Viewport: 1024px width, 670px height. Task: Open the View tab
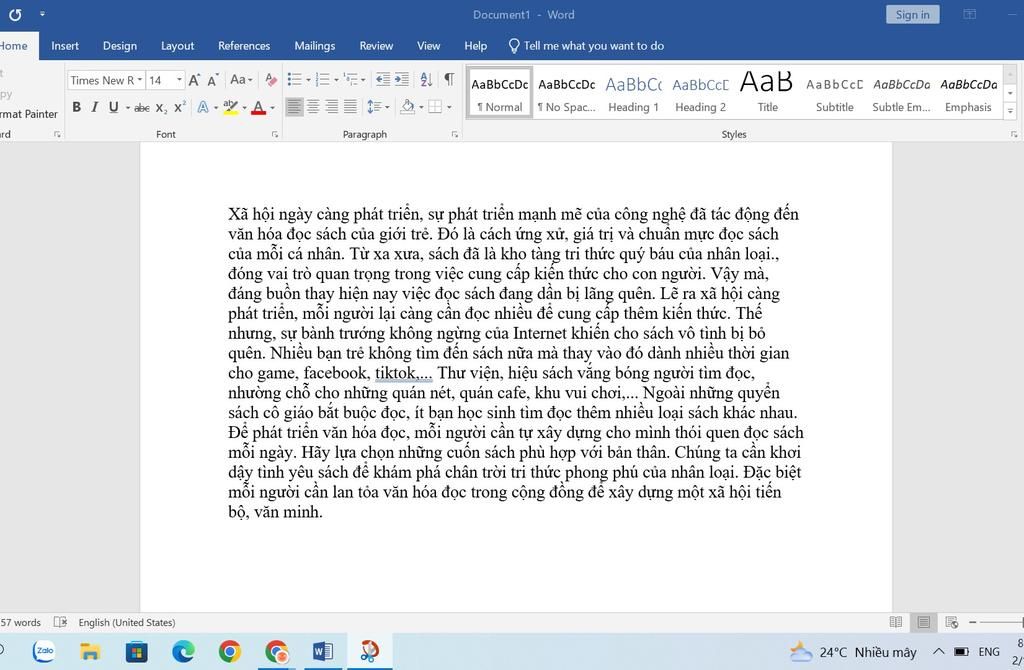(428, 46)
